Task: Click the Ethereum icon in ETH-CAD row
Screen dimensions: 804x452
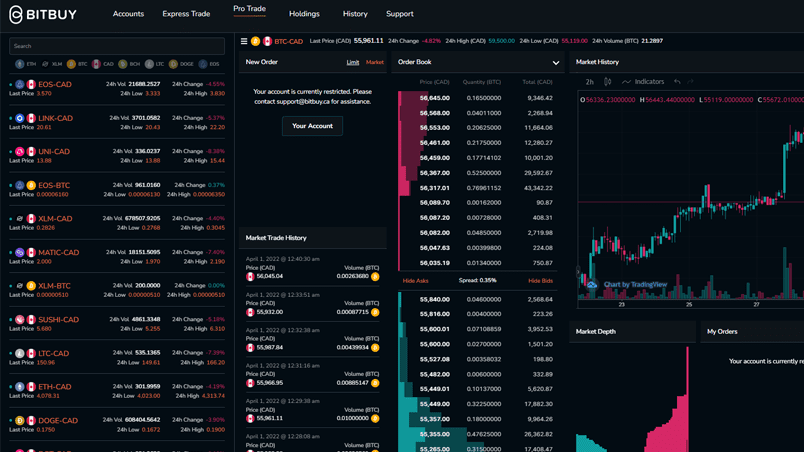Action: tap(19, 386)
